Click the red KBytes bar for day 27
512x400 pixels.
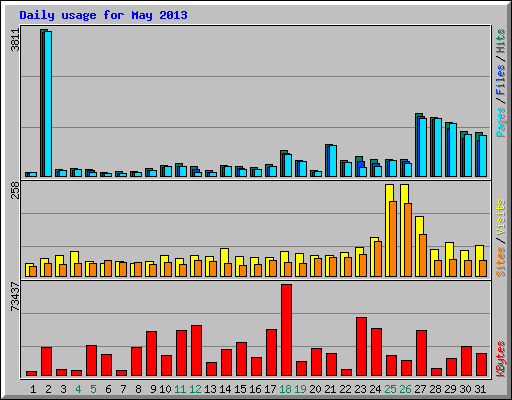[421, 353]
